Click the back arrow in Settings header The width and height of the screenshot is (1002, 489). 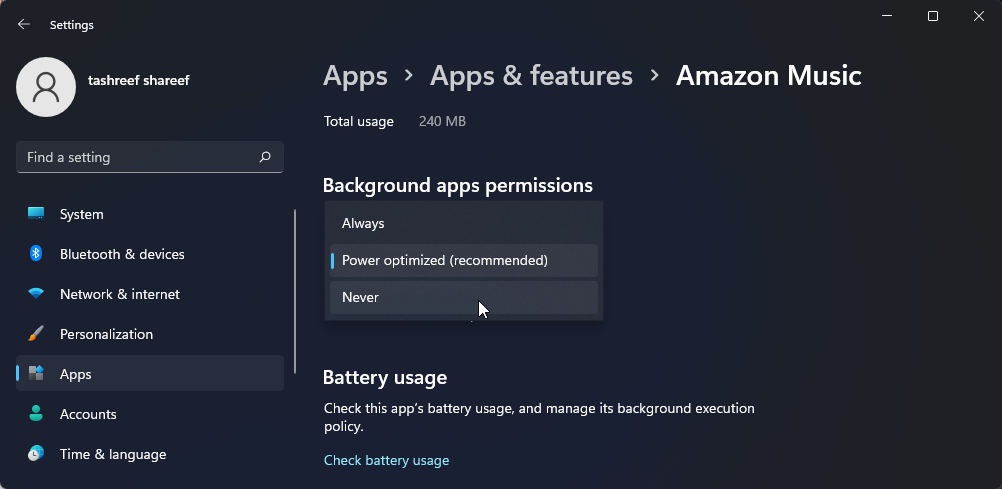[x=24, y=24]
